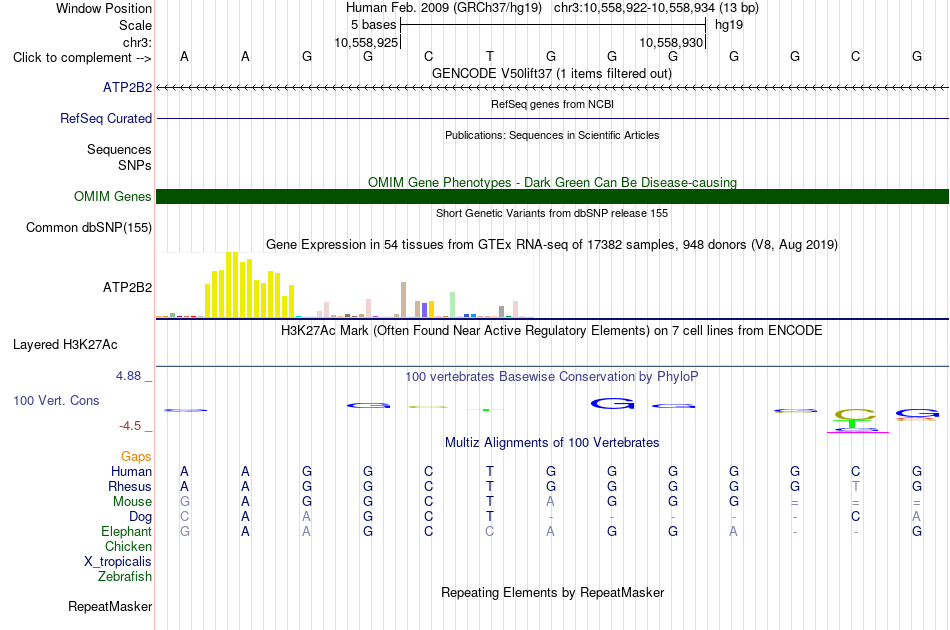950x630 pixels.
Task: Open 'Publications: Sequences in Scientific Articles' title
Action: [552, 135]
